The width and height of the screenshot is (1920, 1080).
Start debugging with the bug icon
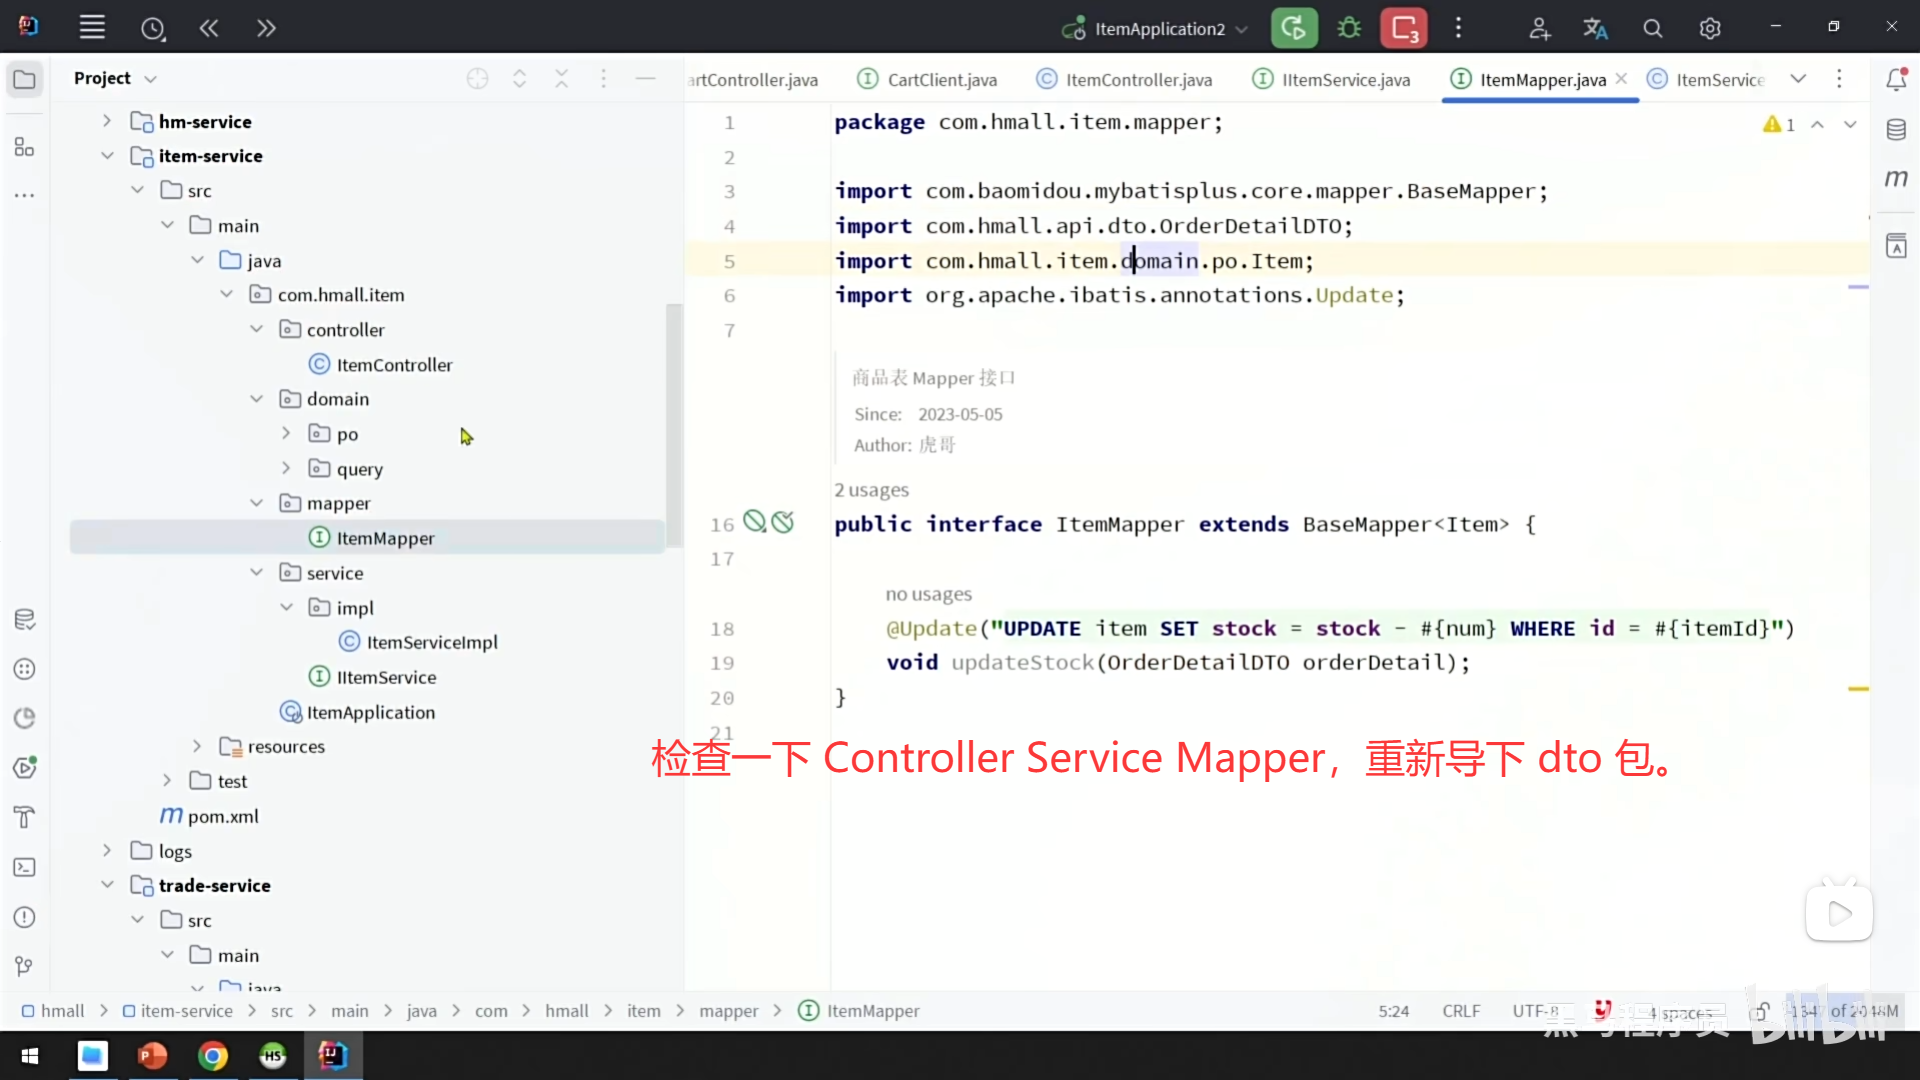(1349, 28)
